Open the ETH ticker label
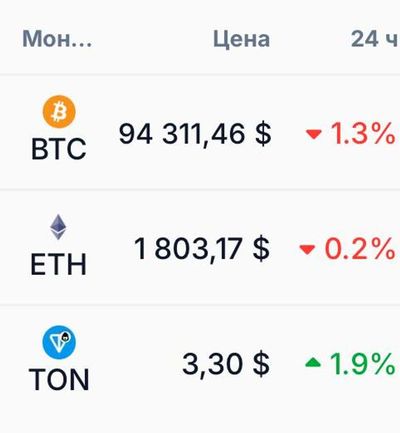The image size is (400, 433). tap(59, 264)
